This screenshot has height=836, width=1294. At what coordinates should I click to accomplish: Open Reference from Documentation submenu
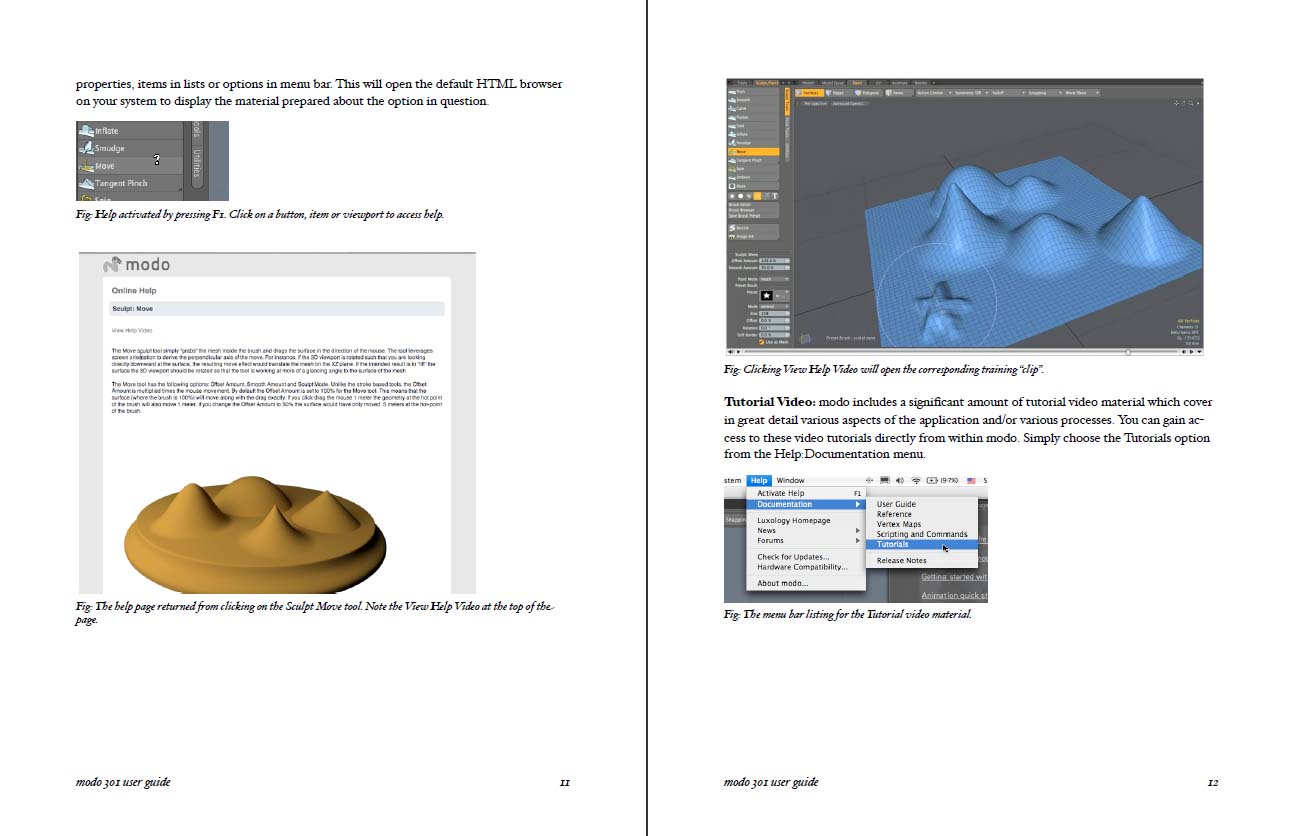[x=920, y=514]
